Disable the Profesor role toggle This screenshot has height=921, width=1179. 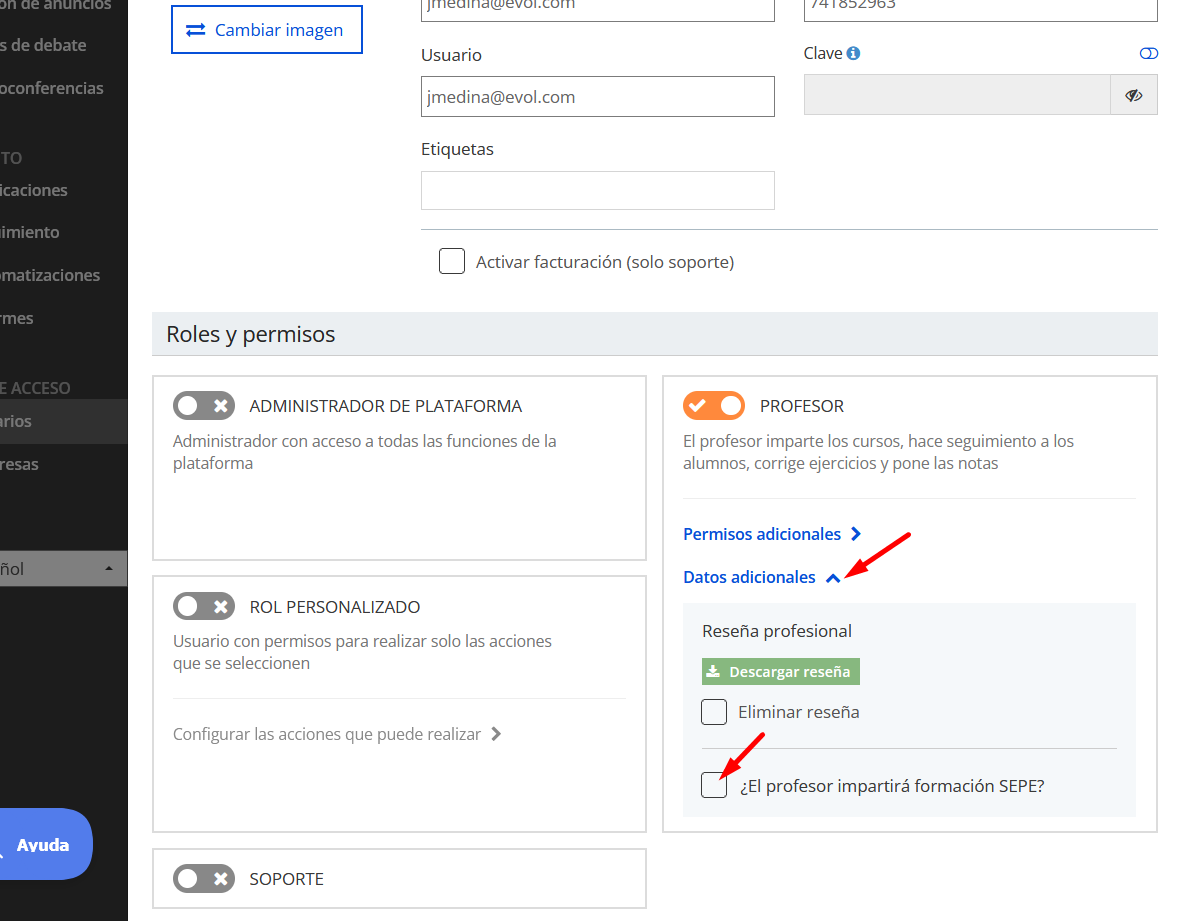[714, 406]
